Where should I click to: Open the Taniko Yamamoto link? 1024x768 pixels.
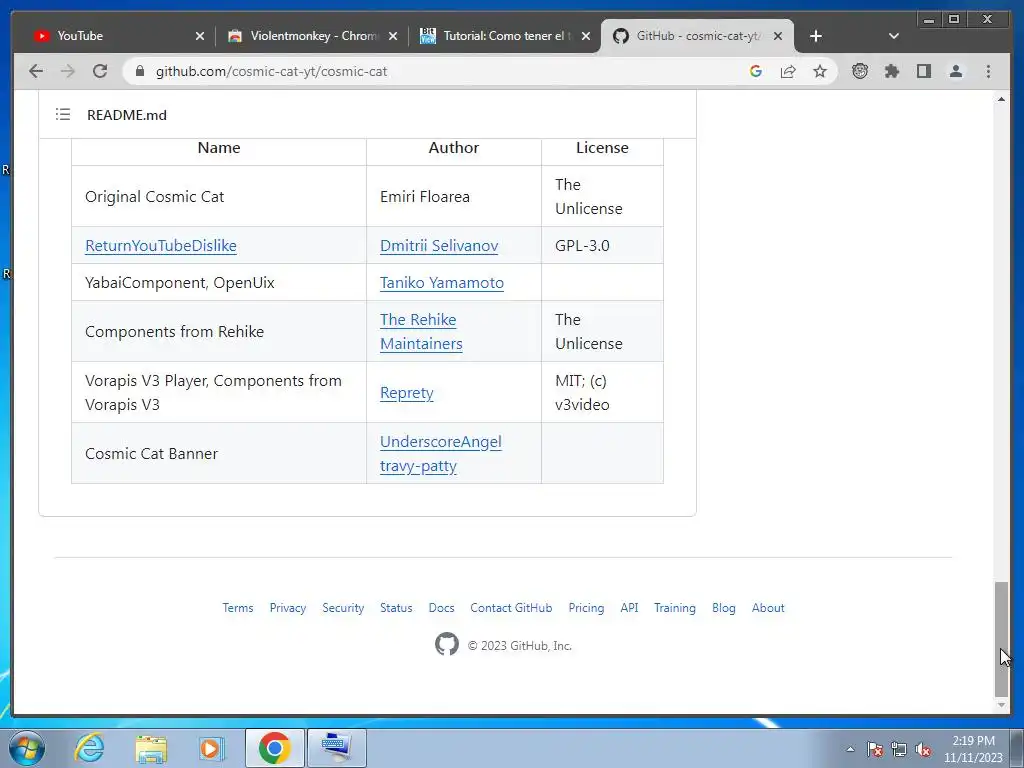click(x=442, y=283)
